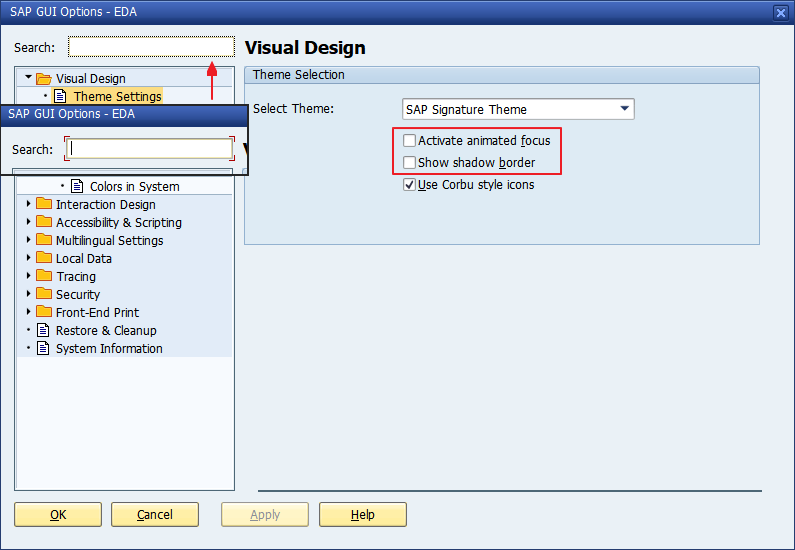Select Security tree label
The height and width of the screenshot is (550, 795).
coord(78,295)
